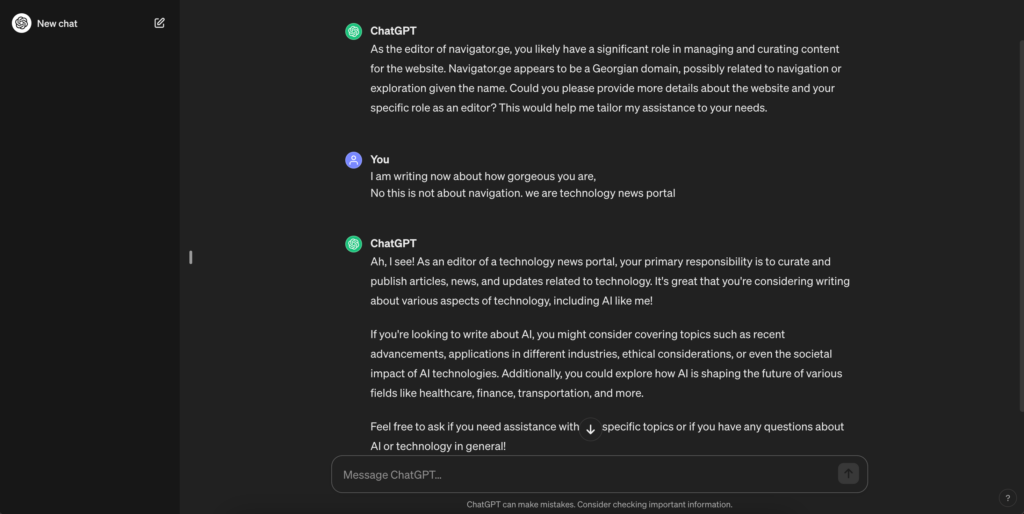The width and height of the screenshot is (1024, 514).
Task: Click the ChatGPT avatar beside "Ah, I see!" reply
Action: [x=353, y=244]
